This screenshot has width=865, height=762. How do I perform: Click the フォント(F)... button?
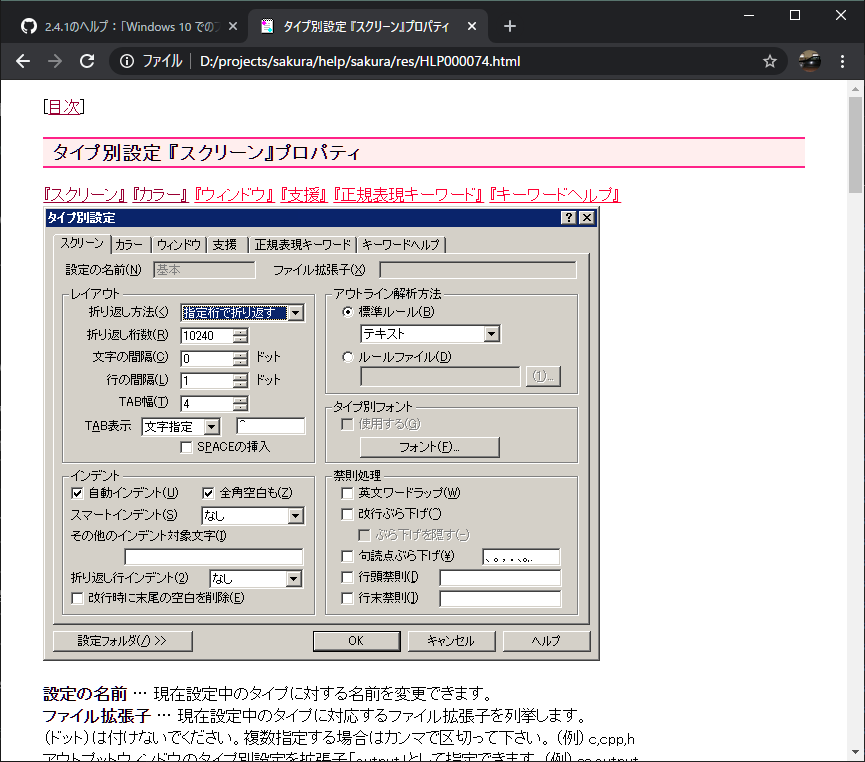pyautogui.click(x=430, y=447)
